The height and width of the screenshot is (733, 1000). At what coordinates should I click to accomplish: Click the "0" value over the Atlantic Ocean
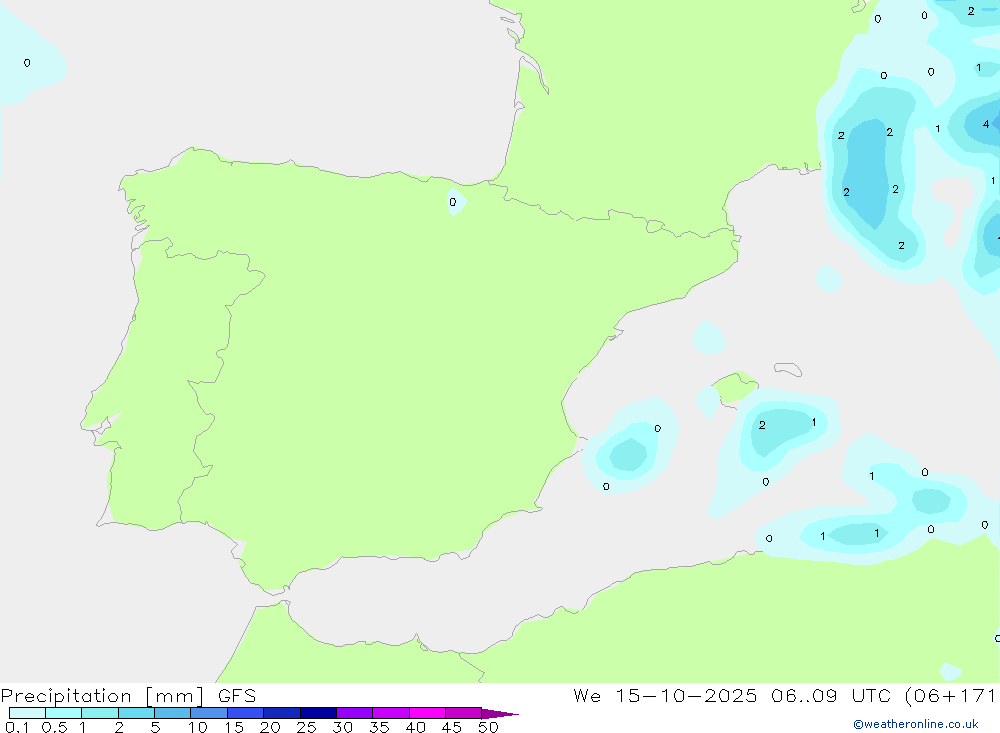pyautogui.click(x=27, y=63)
